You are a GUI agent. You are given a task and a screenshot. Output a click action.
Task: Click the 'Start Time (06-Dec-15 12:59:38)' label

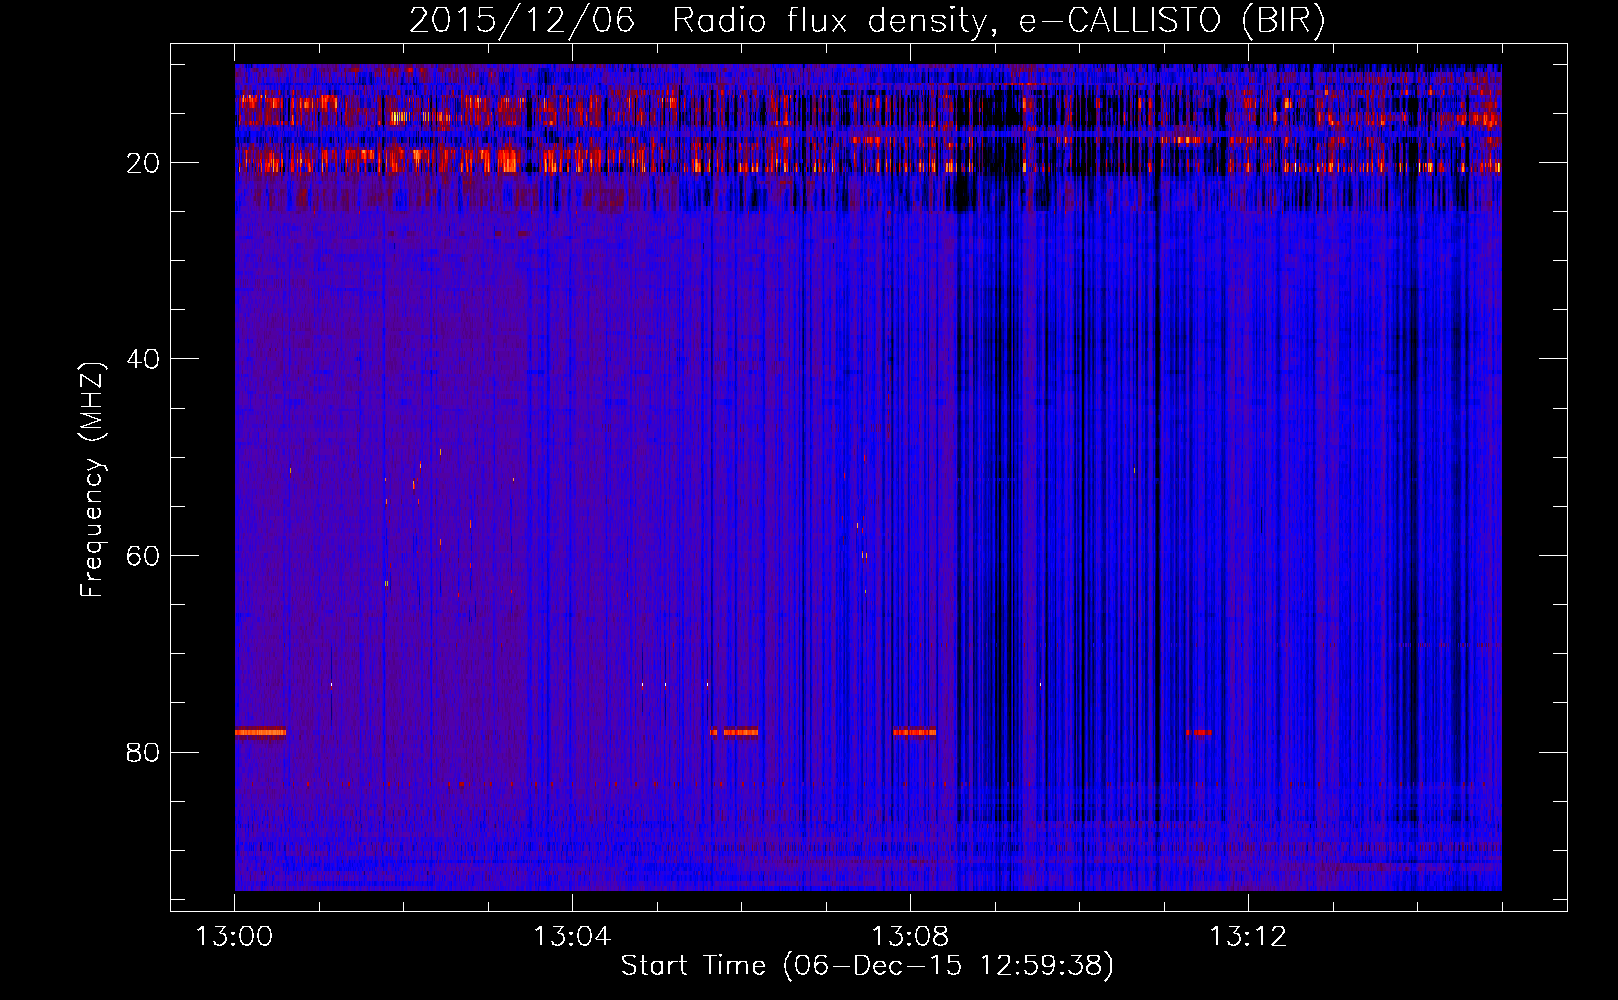[867, 966]
